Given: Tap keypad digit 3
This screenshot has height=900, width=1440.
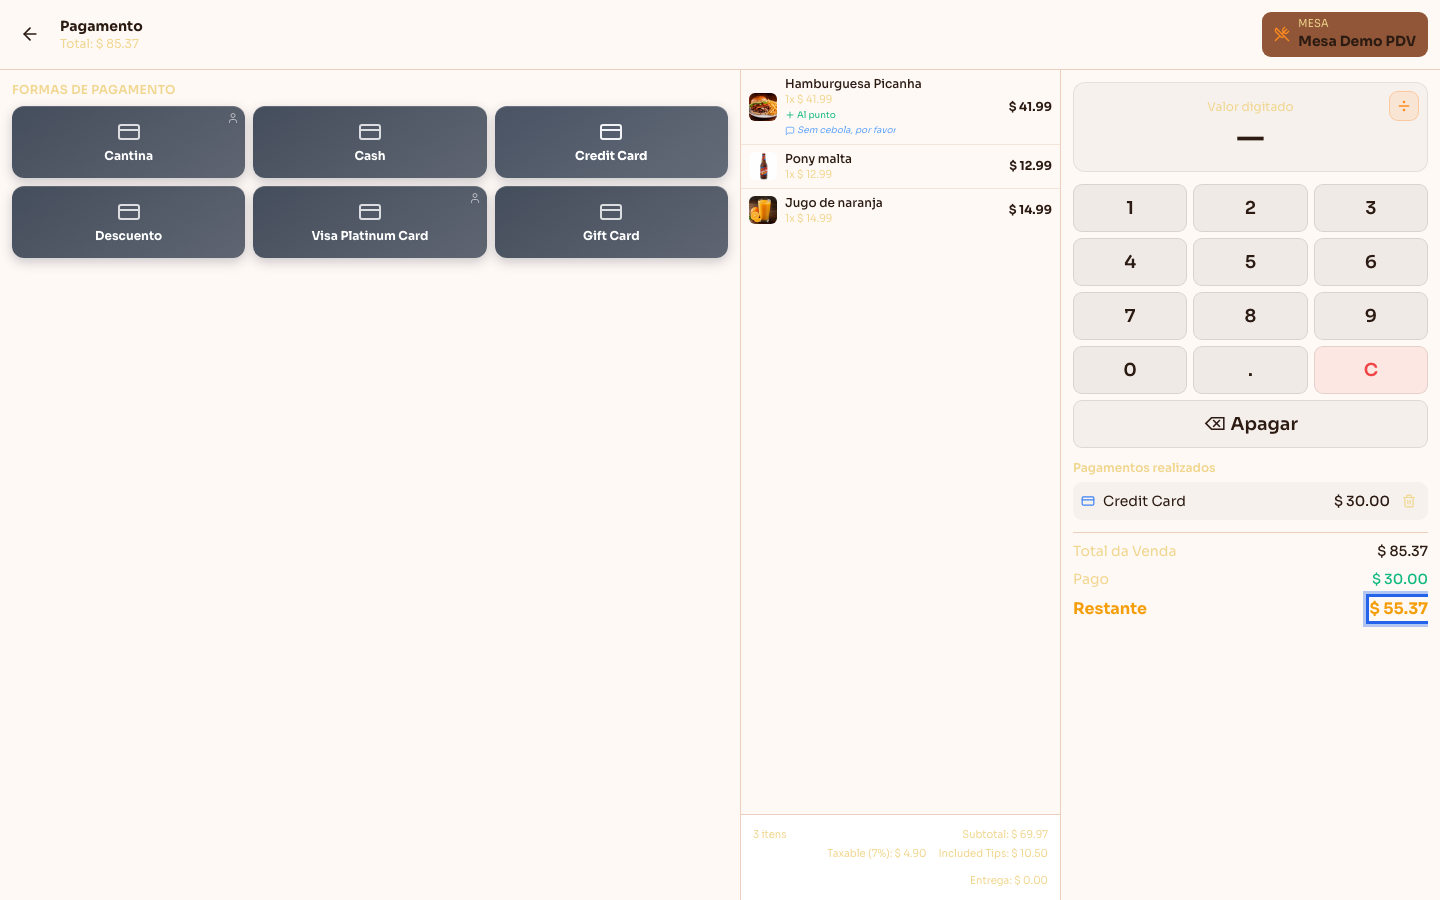Looking at the screenshot, I should (x=1371, y=208).
